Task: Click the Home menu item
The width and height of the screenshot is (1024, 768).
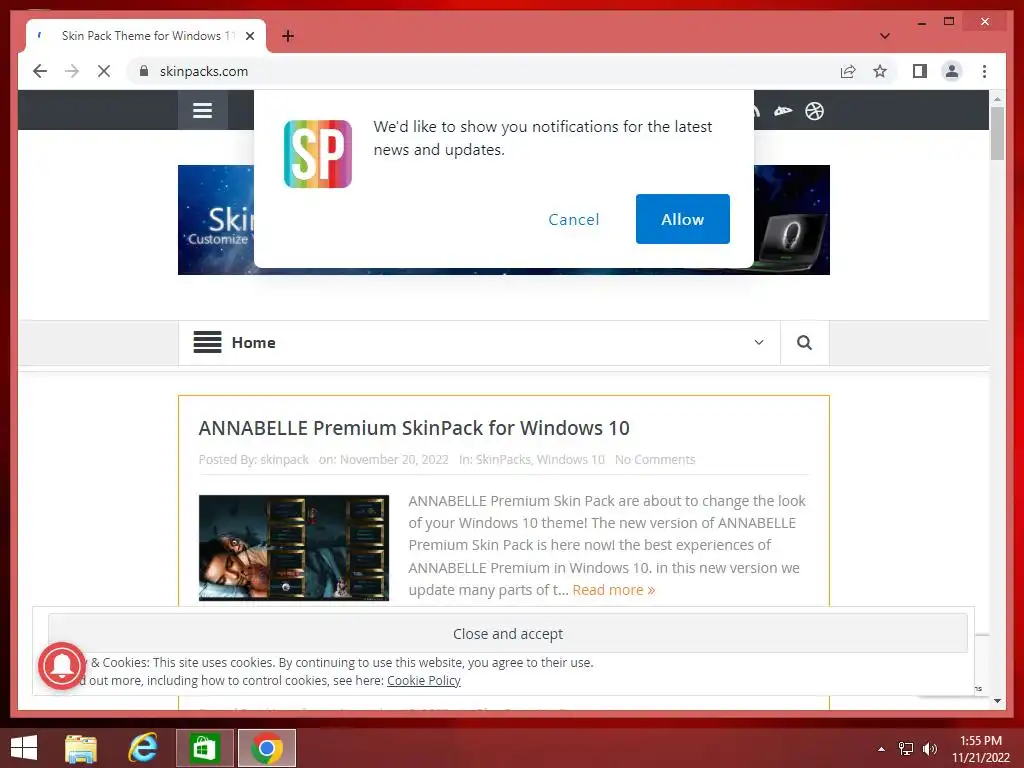Action: (x=253, y=343)
